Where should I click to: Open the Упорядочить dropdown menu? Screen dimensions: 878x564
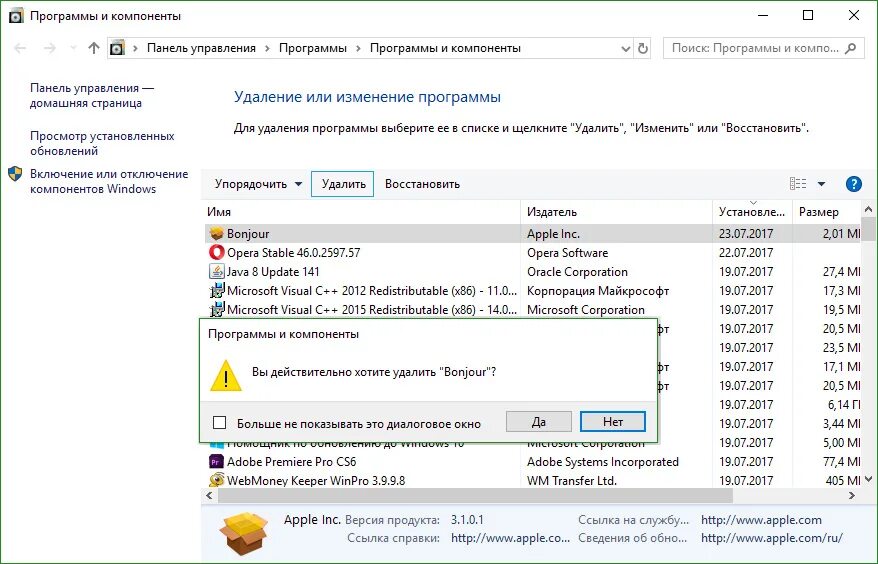tap(258, 184)
